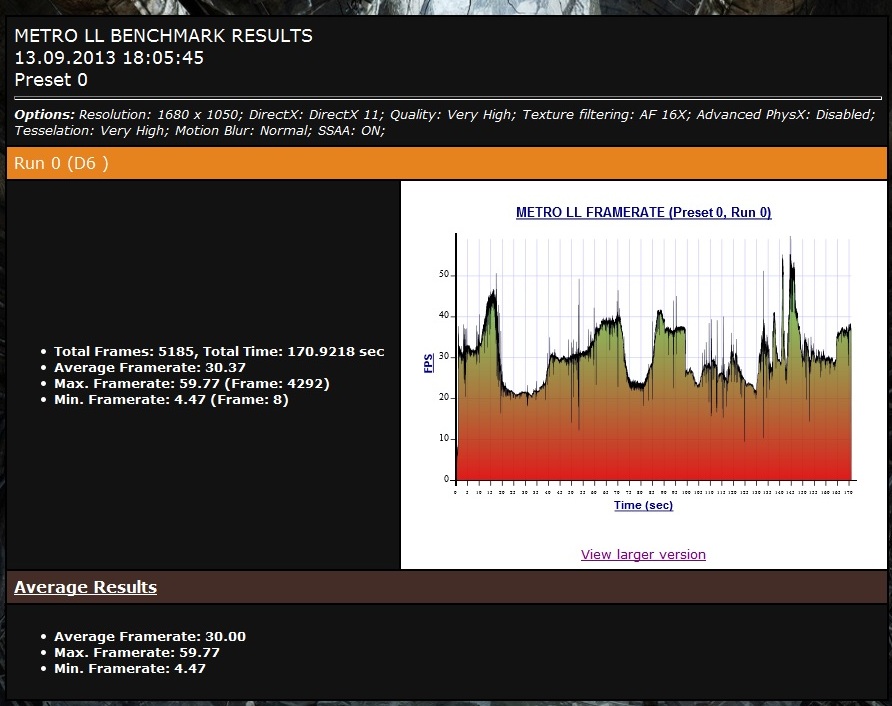This screenshot has width=892, height=706.
Task: Click Min. Framerate: 4.47 under Average Results
Action: (130, 668)
